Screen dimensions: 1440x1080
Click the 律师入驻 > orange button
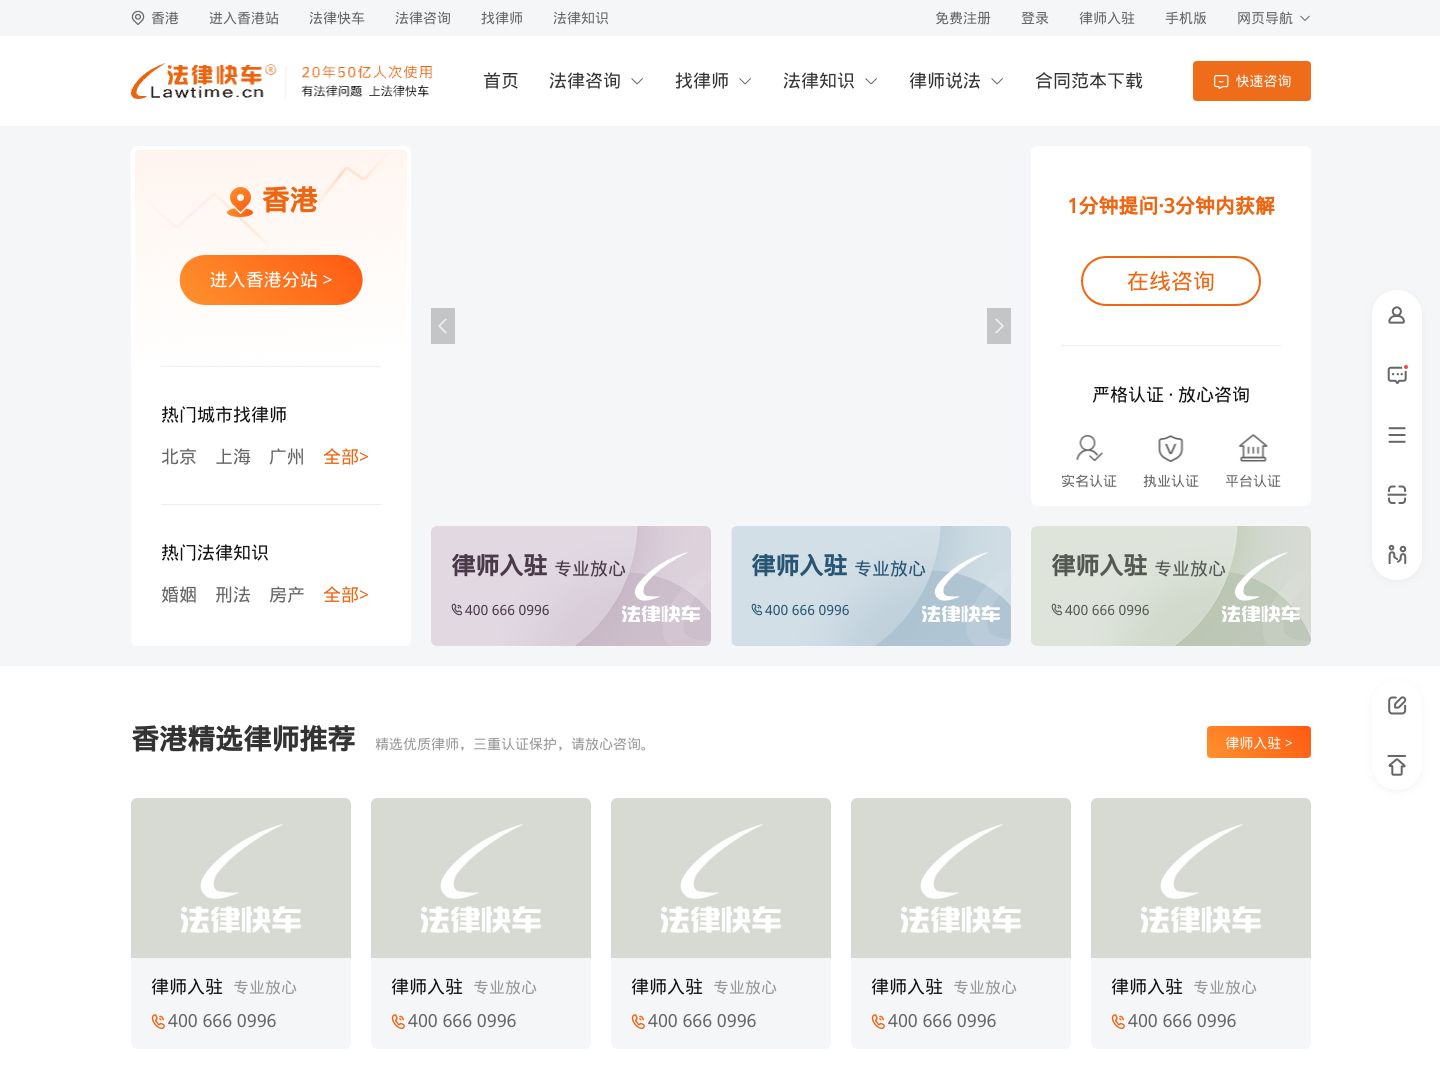tap(1259, 742)
